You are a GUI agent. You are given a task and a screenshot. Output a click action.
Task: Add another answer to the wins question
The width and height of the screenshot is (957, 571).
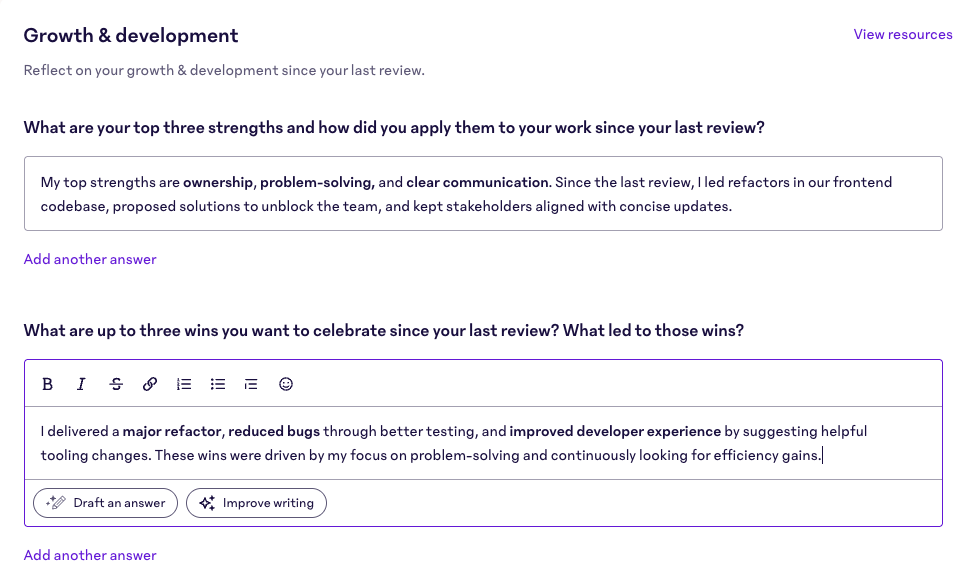[x=90, y=555]
